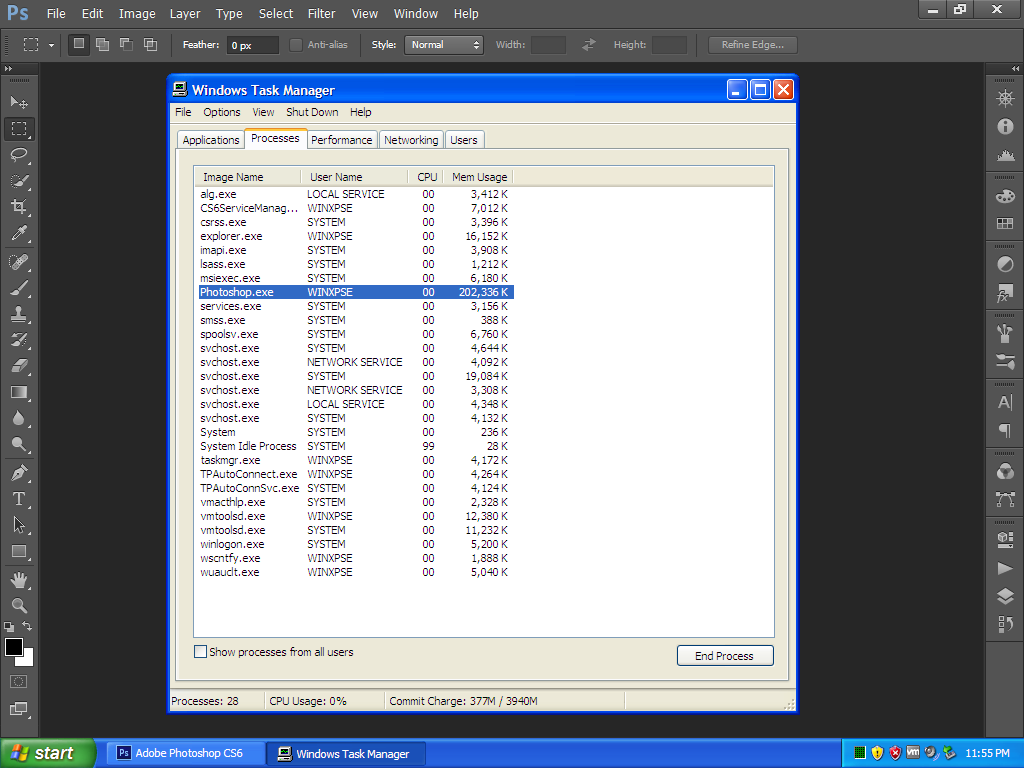Select the Path Selection tool
The width and height of the screenshot is (1024, 768).
(19, 525)
